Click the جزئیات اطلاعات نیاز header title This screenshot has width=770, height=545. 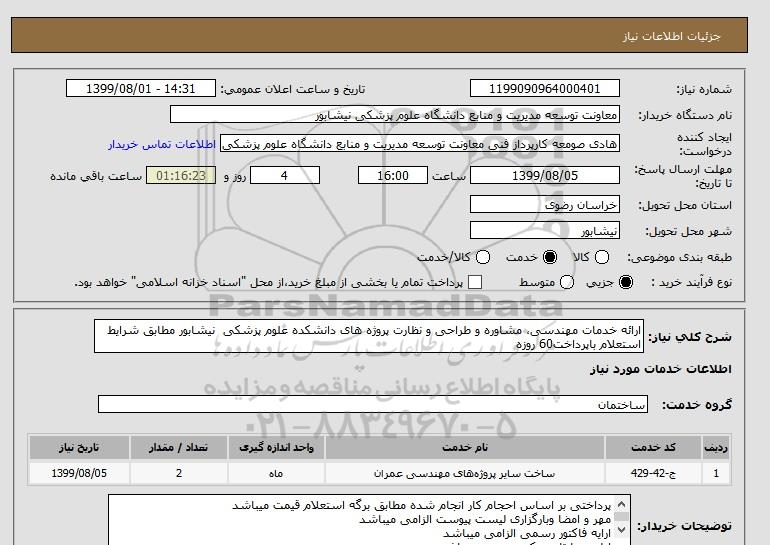671,36
